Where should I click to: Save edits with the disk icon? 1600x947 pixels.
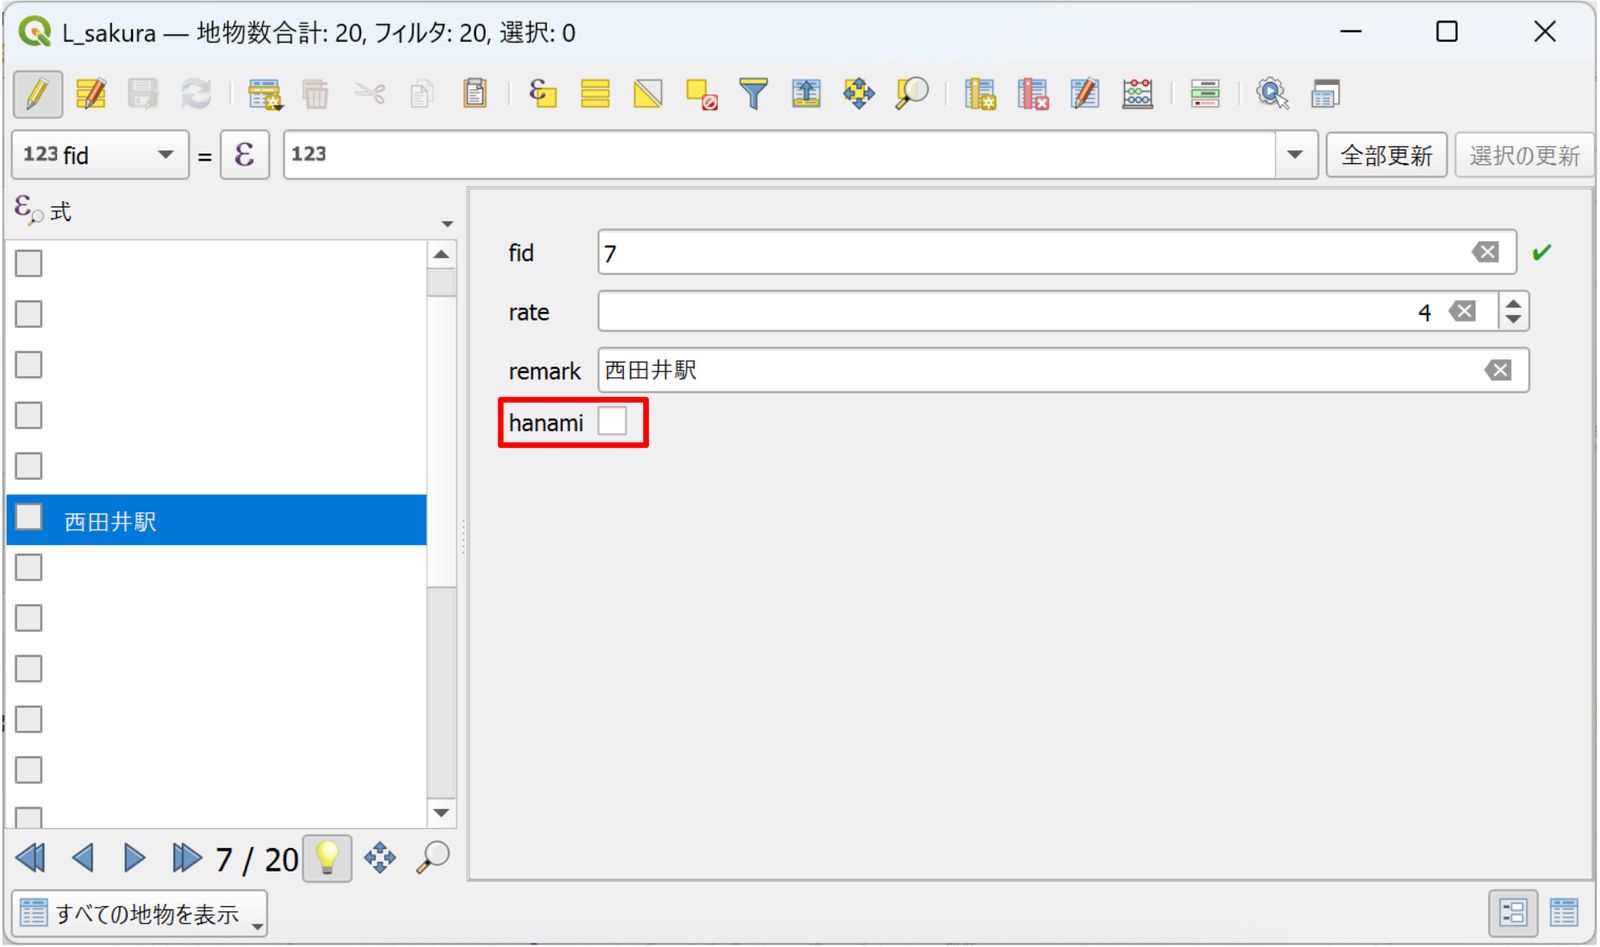143,95
